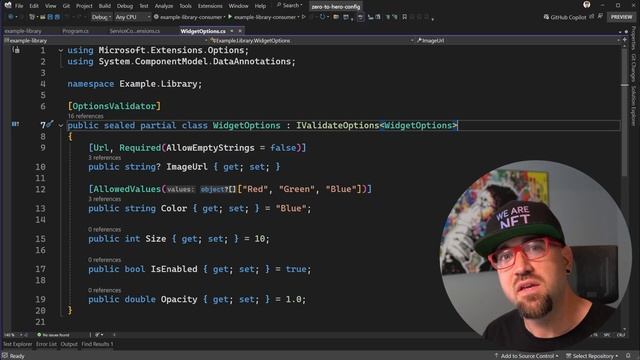Start debugging example-library-consumer with green play button
This screenshot has height=360, width=640.
tap(263, 17)
